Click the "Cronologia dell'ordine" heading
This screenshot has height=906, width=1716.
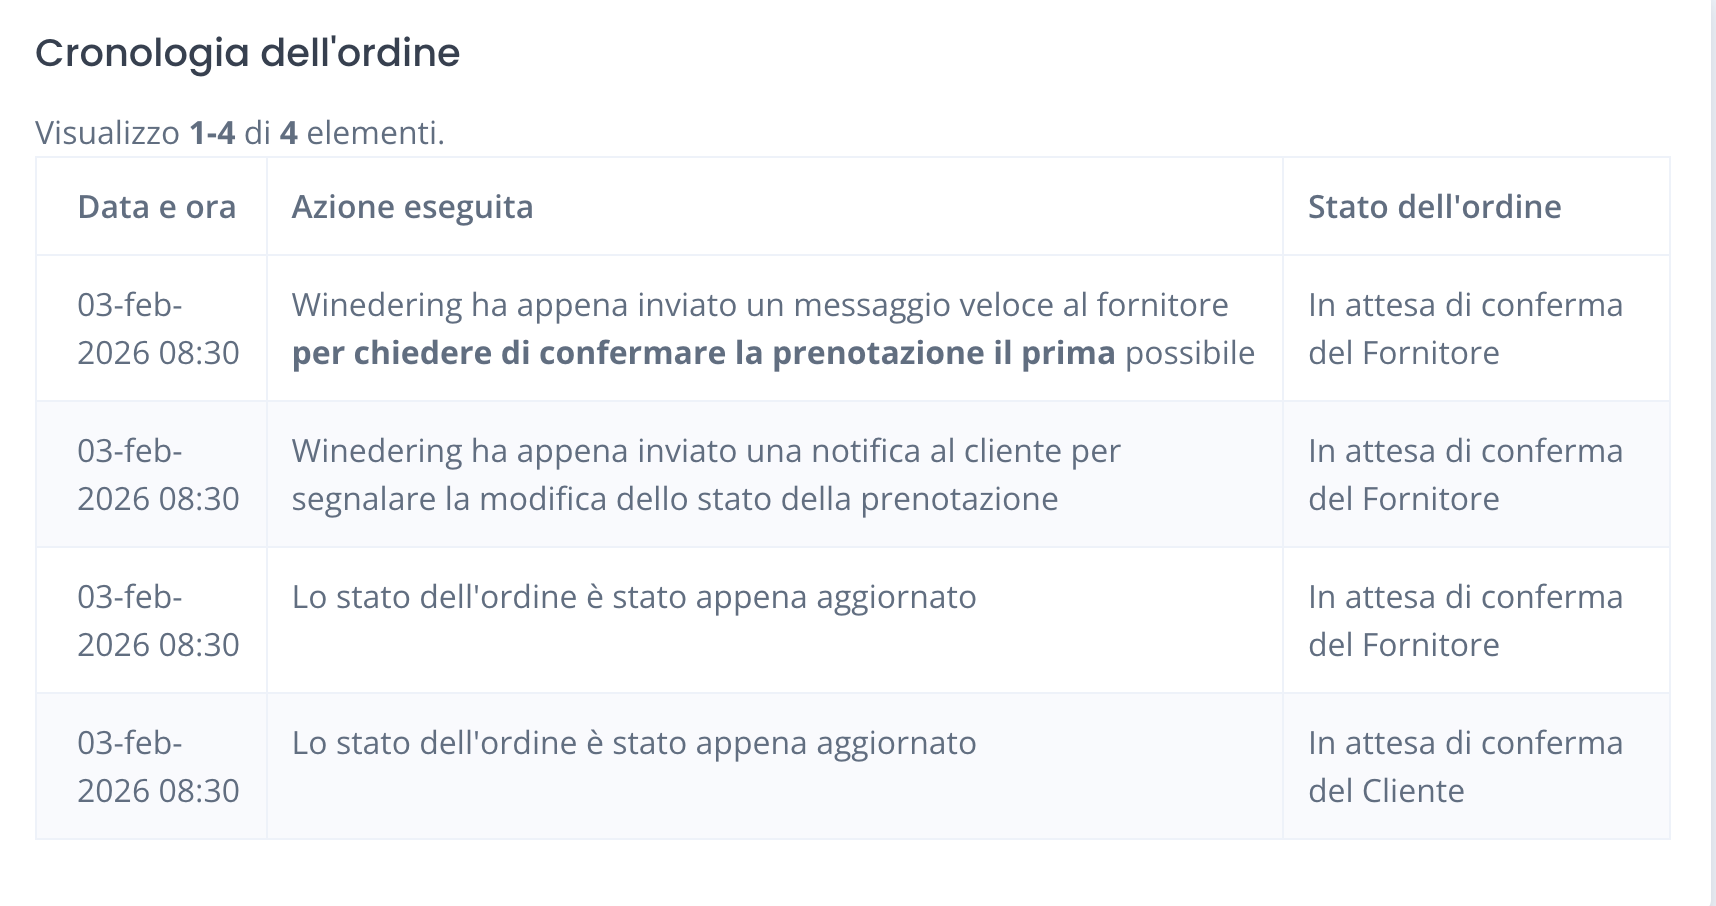click(x=247, y=53)
